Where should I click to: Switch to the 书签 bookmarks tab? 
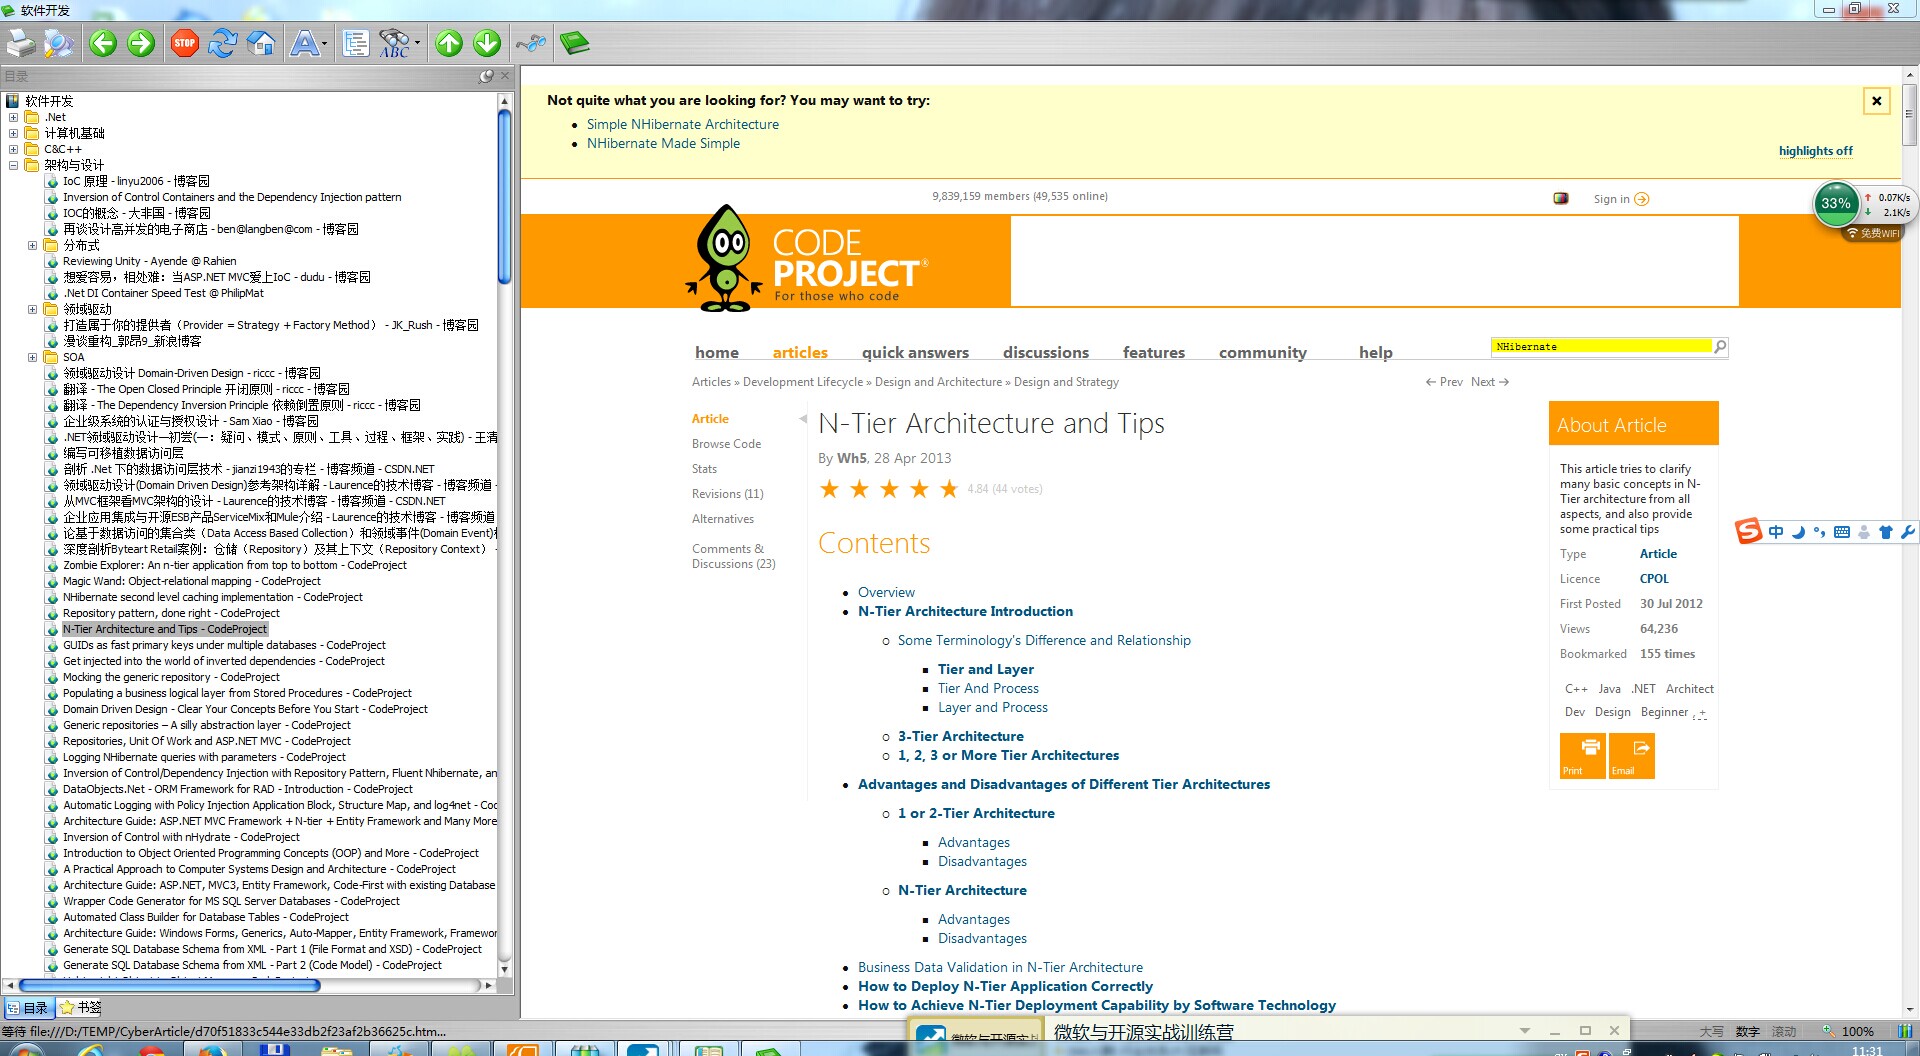pos(80,1007)
